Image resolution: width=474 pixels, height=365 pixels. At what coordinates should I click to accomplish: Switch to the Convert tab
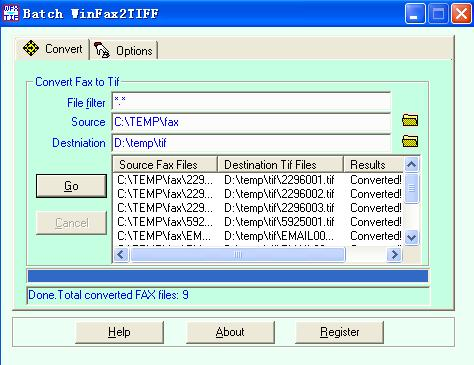pyautogui.click(x=52, y=49)
